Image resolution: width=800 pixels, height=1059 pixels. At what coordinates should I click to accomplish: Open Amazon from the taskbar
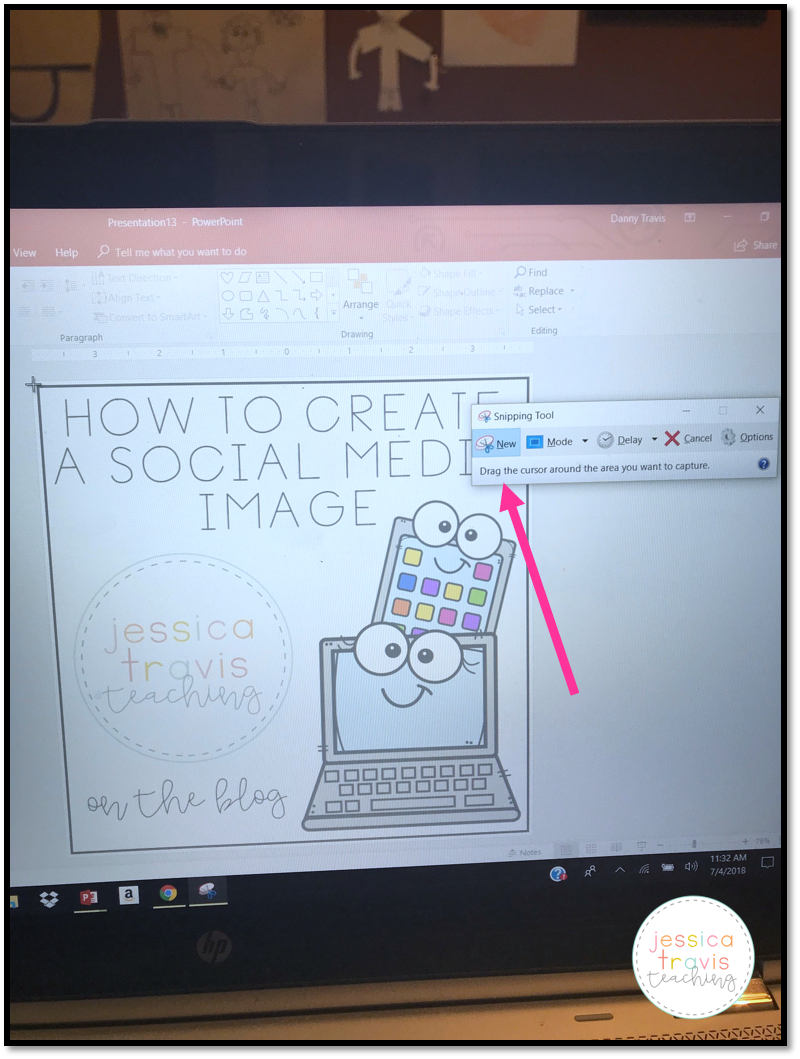(128, 895)
